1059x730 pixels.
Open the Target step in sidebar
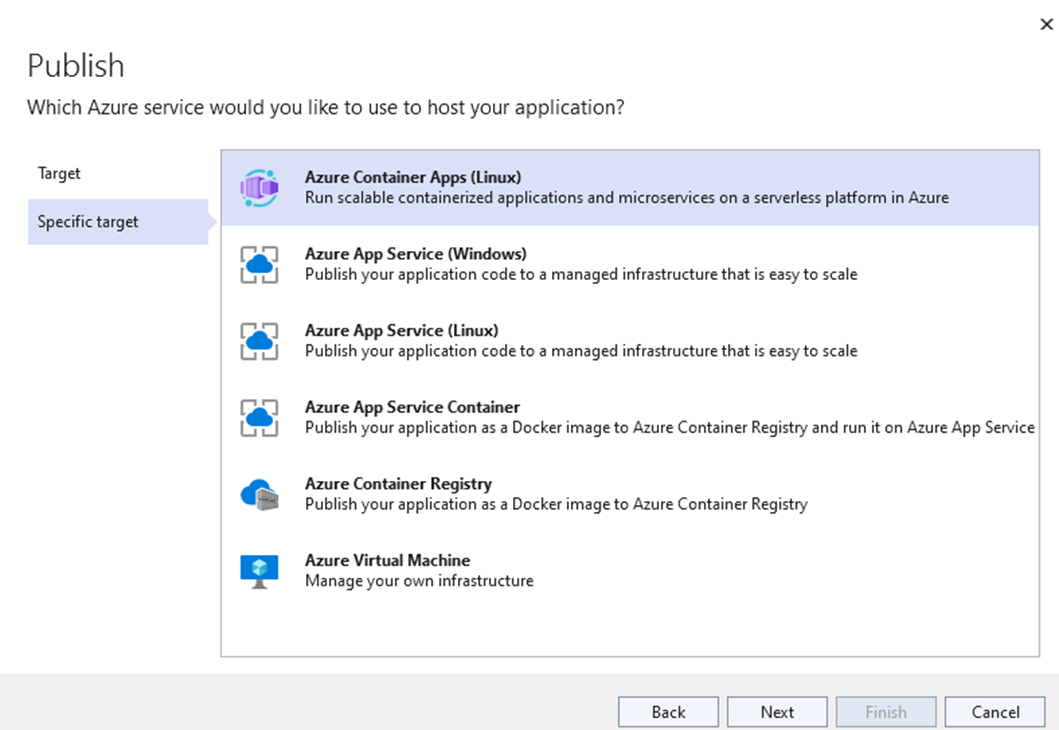point(59,174)
